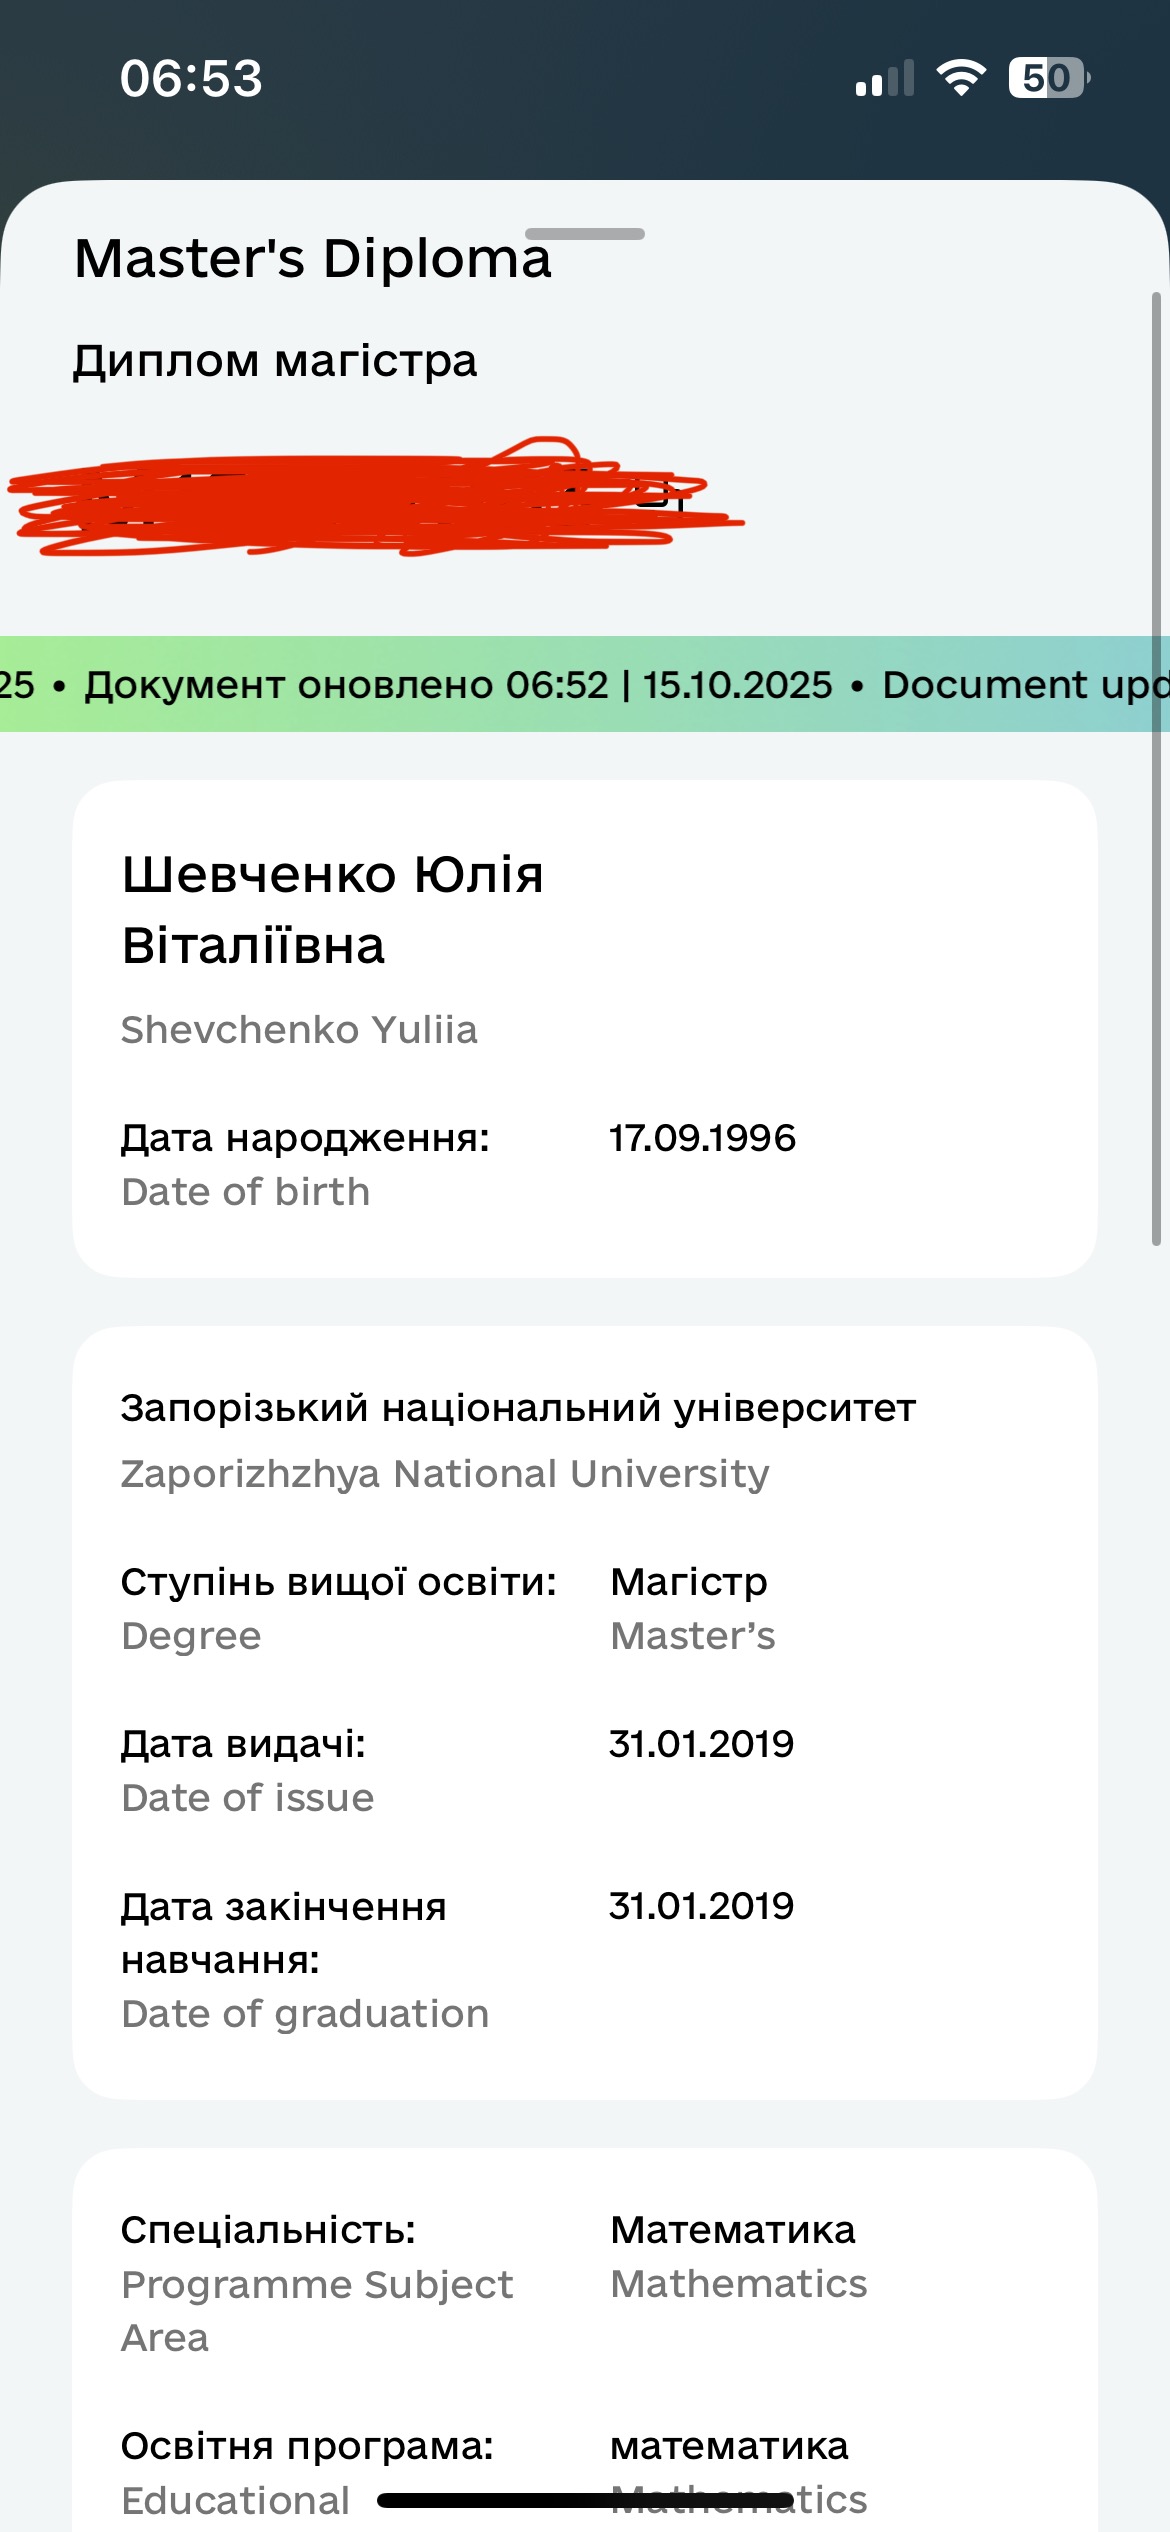Tap "Запорізький національний університет" title
The width and height of the screenshot is (1170, 2532).
[x=518, y=1408]
